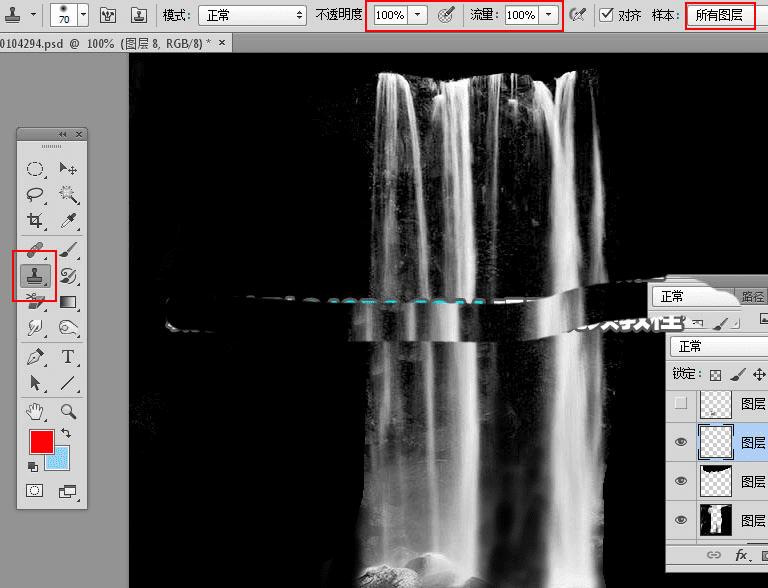Select the Zoom magnifier tool
This screenshot has width=768, height=588.
[68, 412]
